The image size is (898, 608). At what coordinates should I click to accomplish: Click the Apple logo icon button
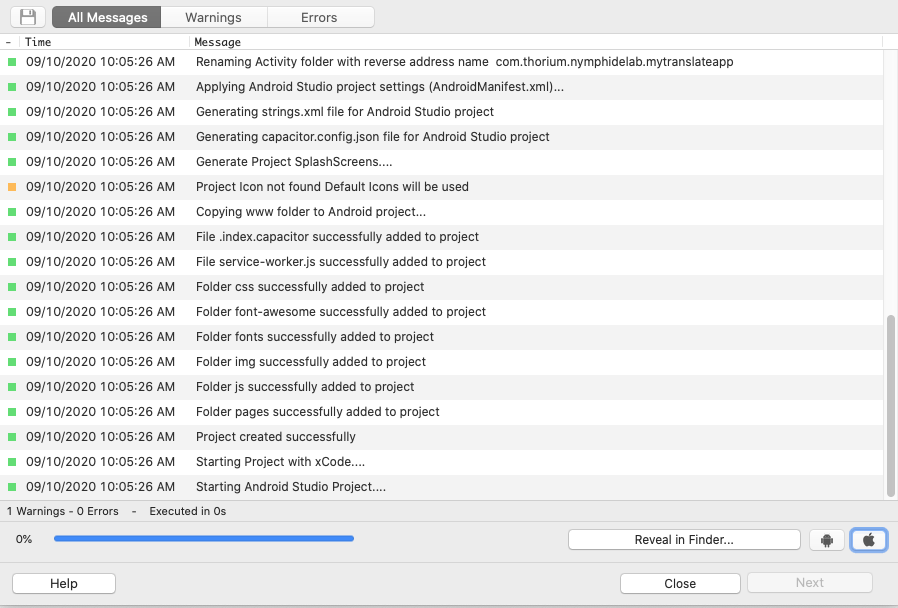pyautogui.click(x=868, y=540)
